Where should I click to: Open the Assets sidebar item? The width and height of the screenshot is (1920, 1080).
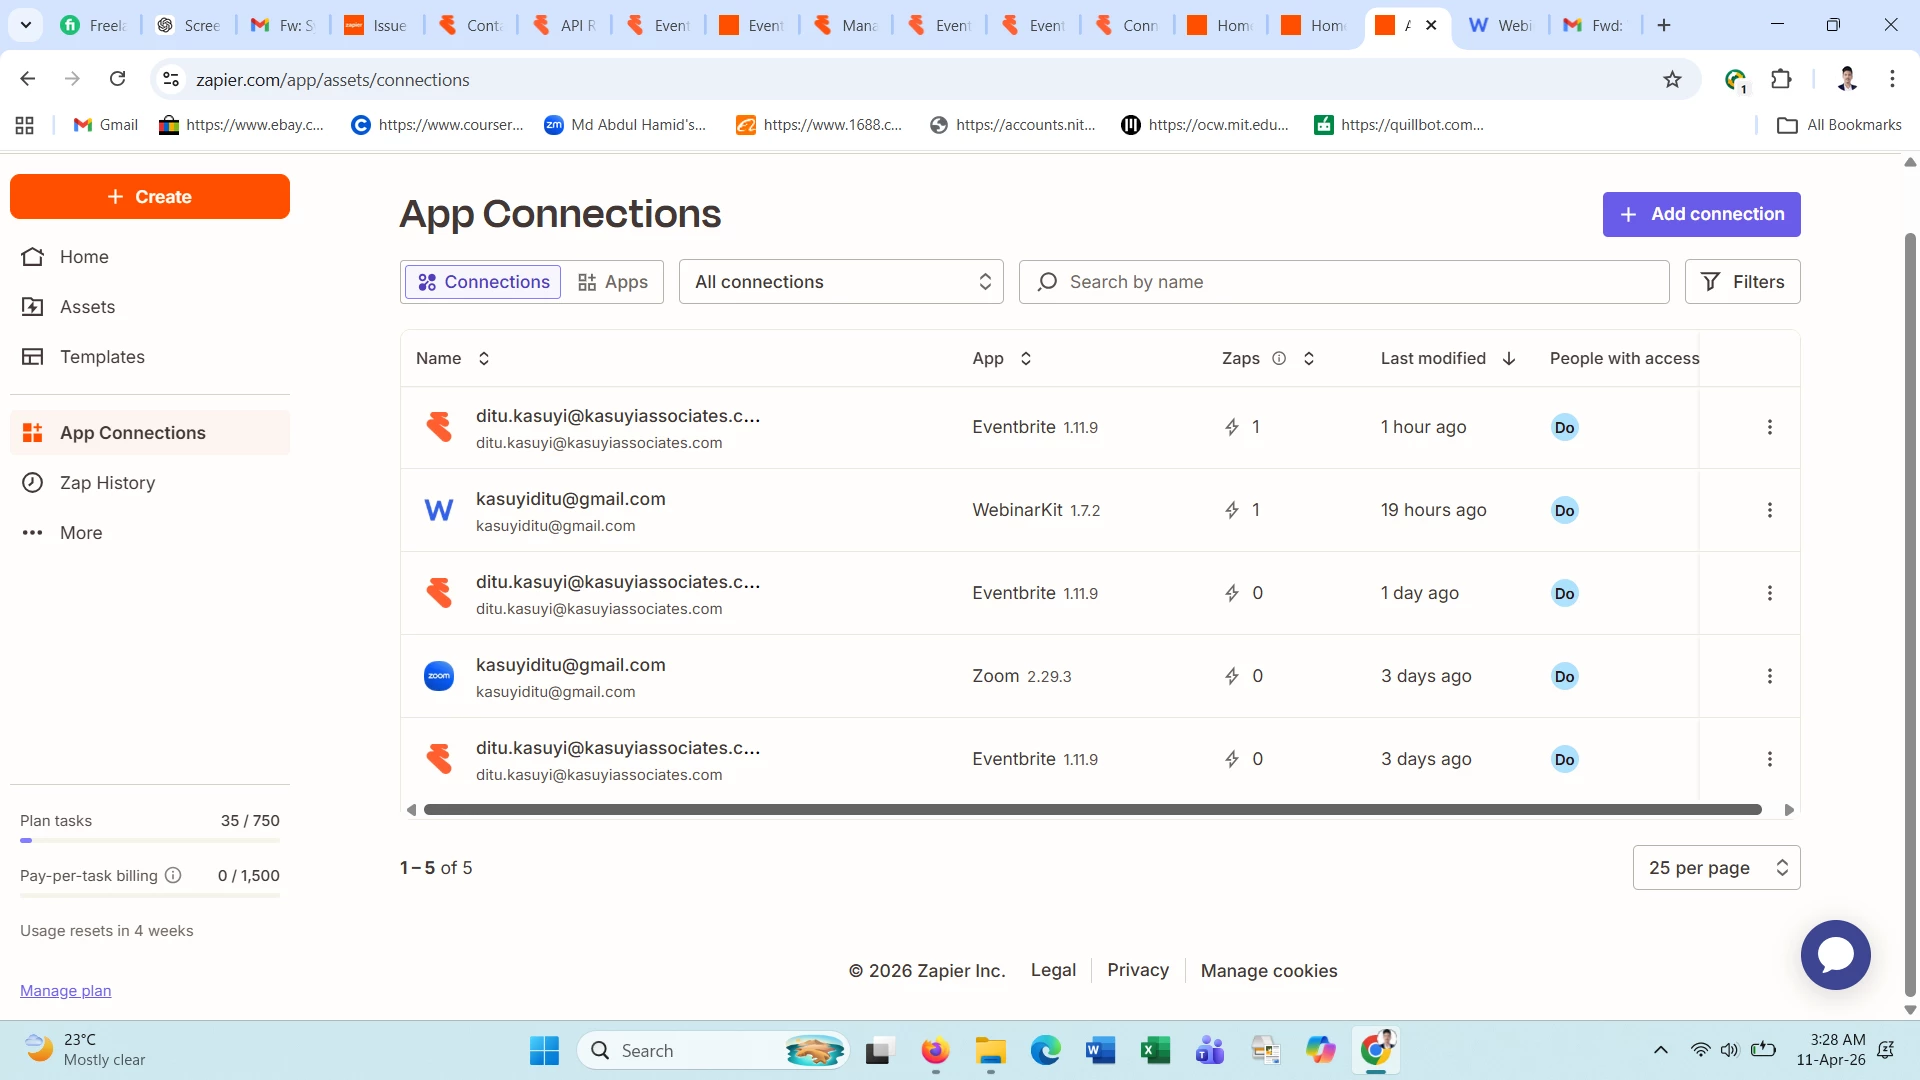pyautogui.click(x=87, y=307)
